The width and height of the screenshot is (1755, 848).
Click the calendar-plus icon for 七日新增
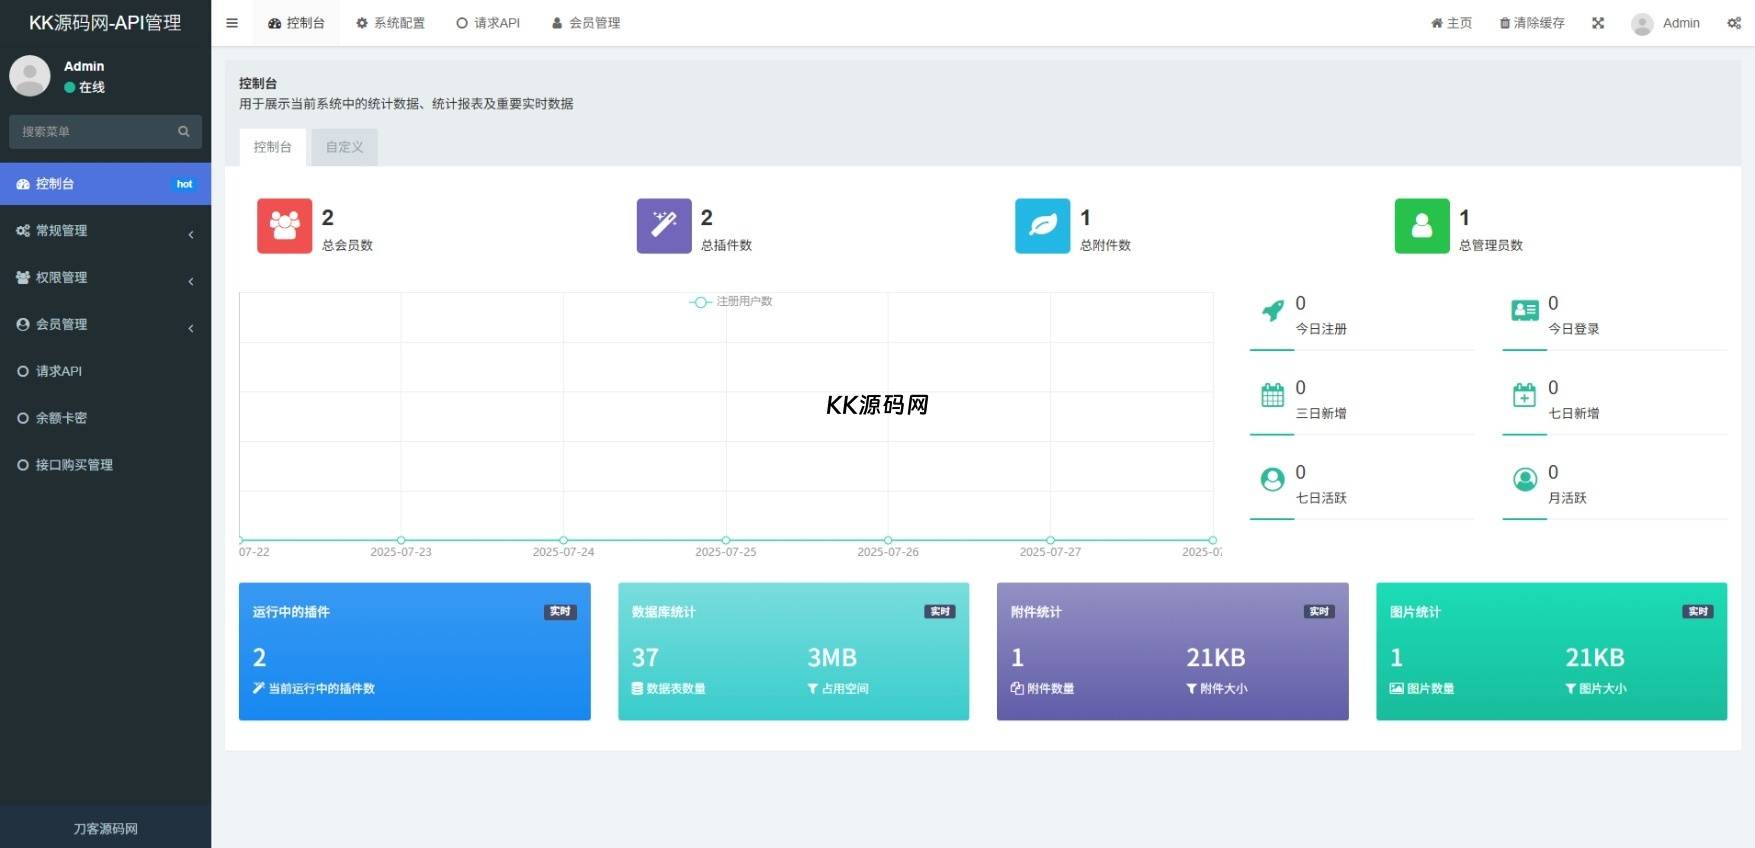tap(1525, 395)
